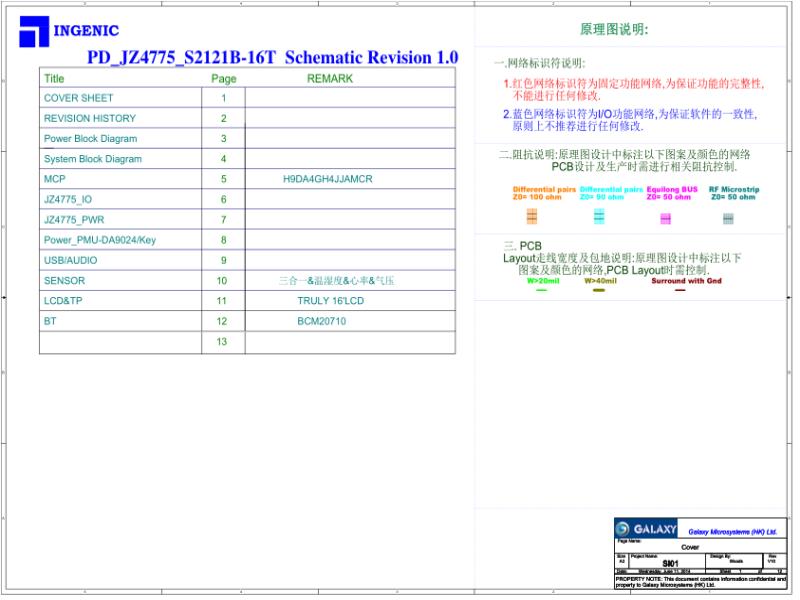The height and width of the screenshot is (600, 800).
Task: Click page number 1 cell
Action: [x=223, y=98]
